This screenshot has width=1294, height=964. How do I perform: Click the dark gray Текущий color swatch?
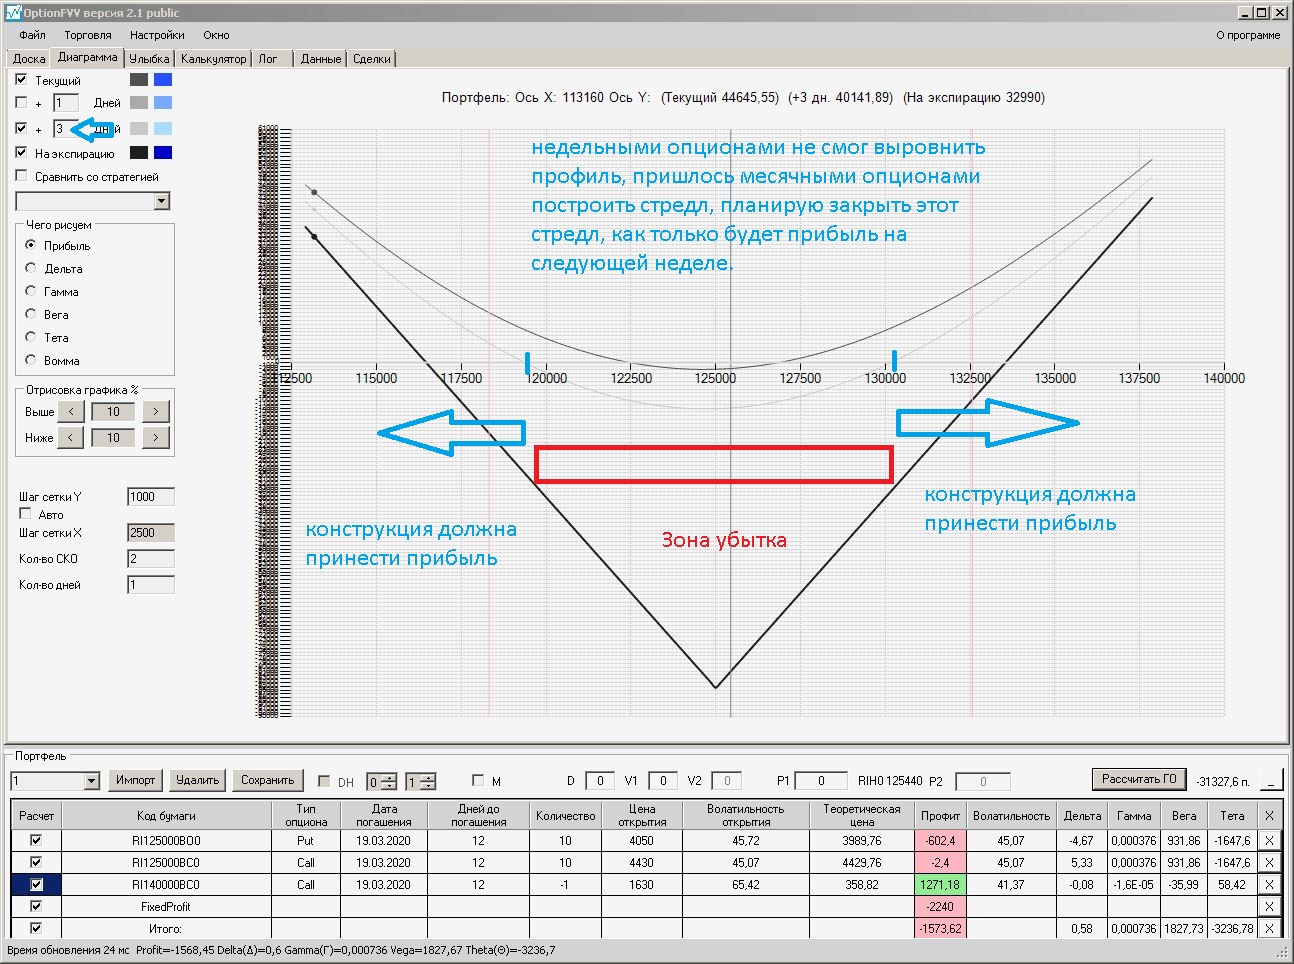[139, 80]
